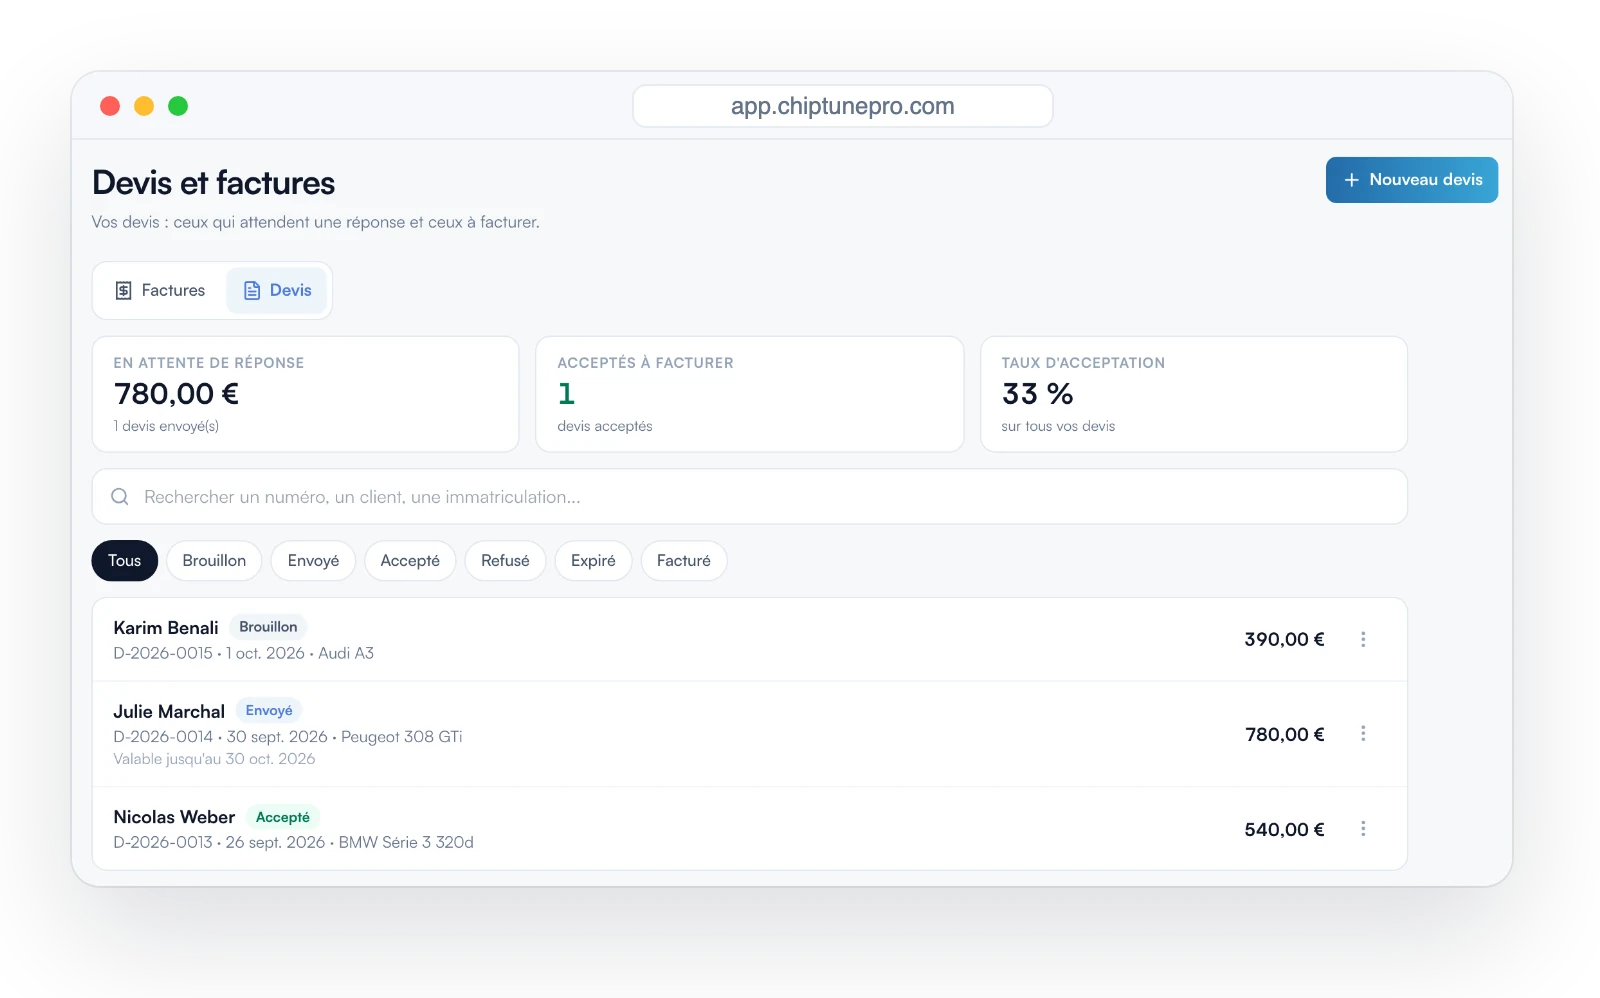1600x998 pixels.
Task: Click the Acceptés à facturer card
Action: 750,394
